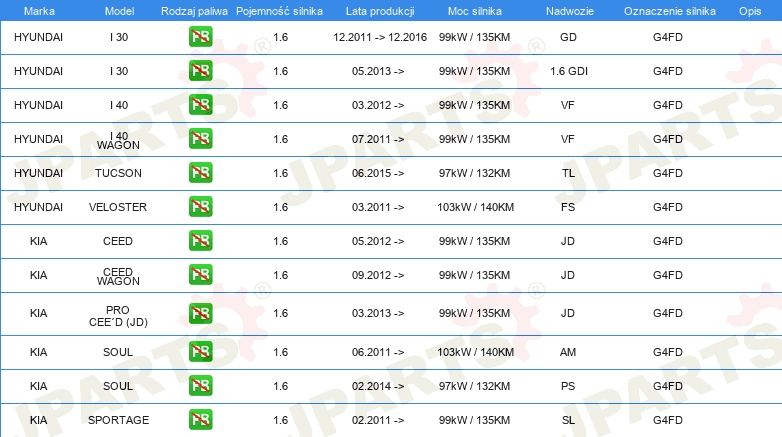The width and height of the screenshot is (782, 437).
Task: Click the PS body code cell
Action: (x=568, y=386)
